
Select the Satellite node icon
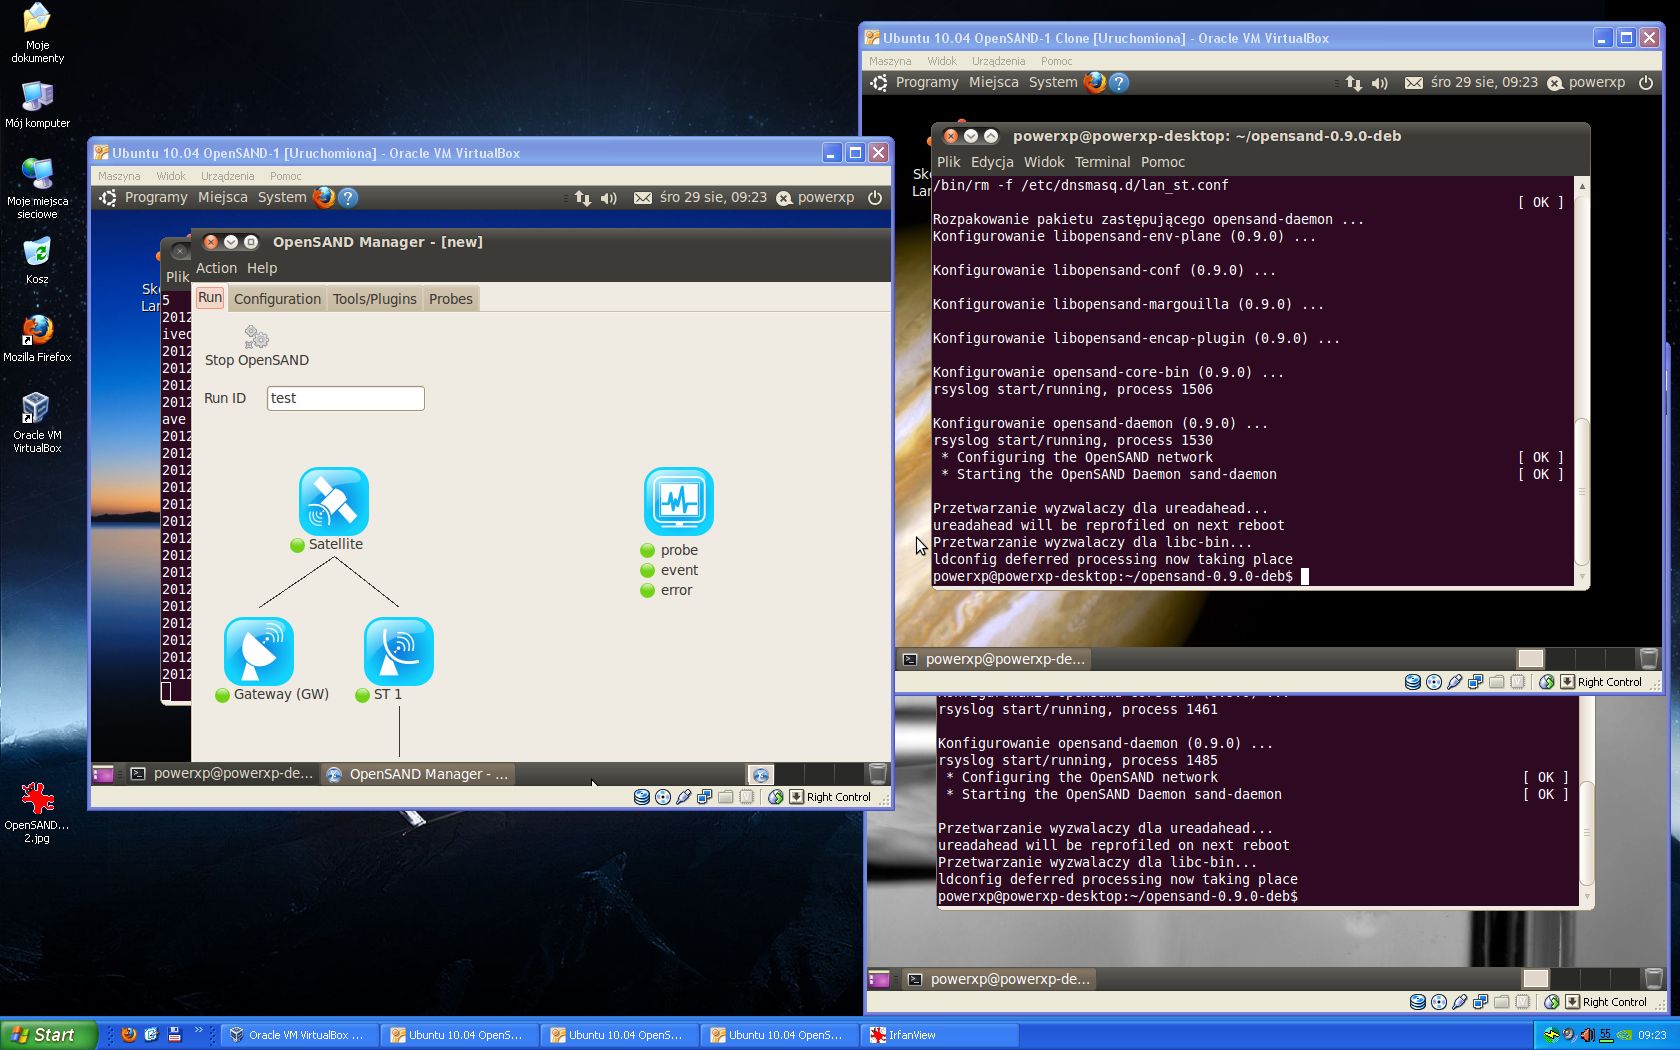(334, 501)
